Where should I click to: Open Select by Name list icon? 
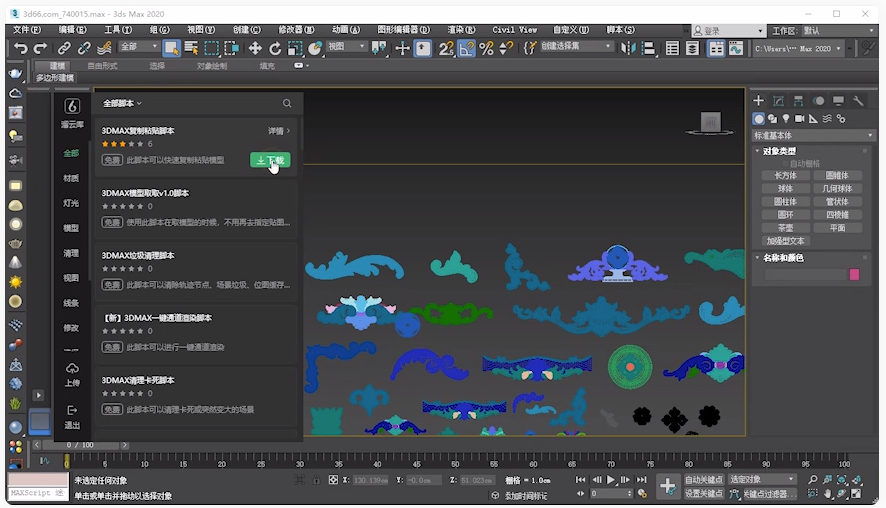191,49
